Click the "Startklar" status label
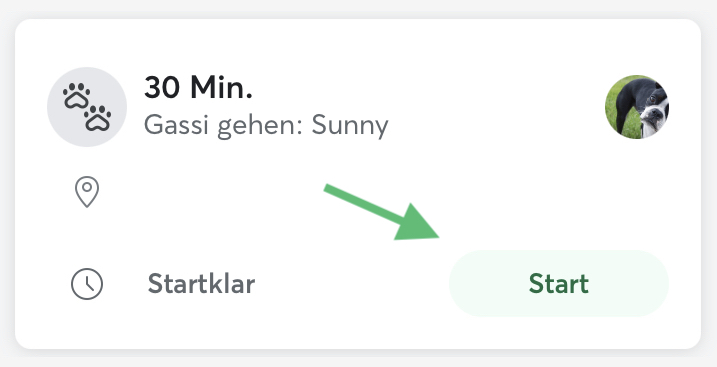717x367 pixels. pos(201,284)
